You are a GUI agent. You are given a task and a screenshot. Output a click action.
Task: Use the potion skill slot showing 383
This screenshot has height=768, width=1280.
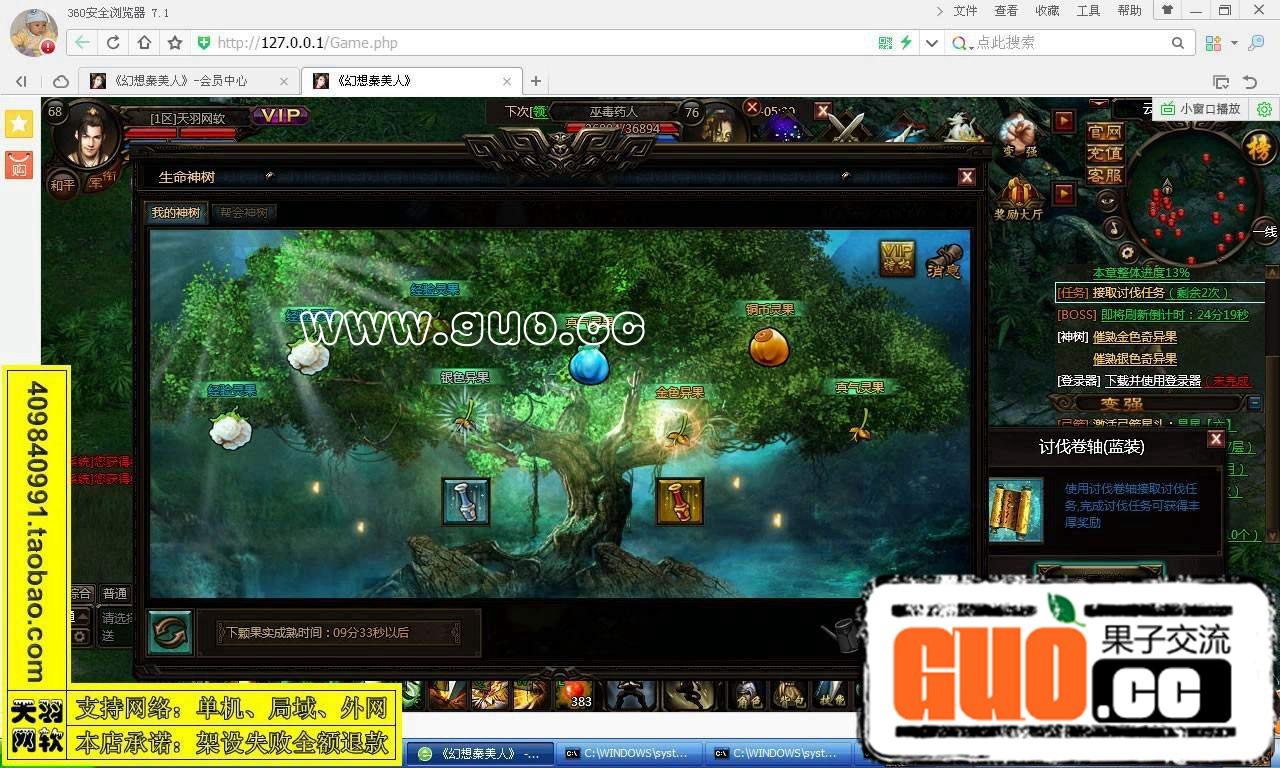[x=575, y=694]
